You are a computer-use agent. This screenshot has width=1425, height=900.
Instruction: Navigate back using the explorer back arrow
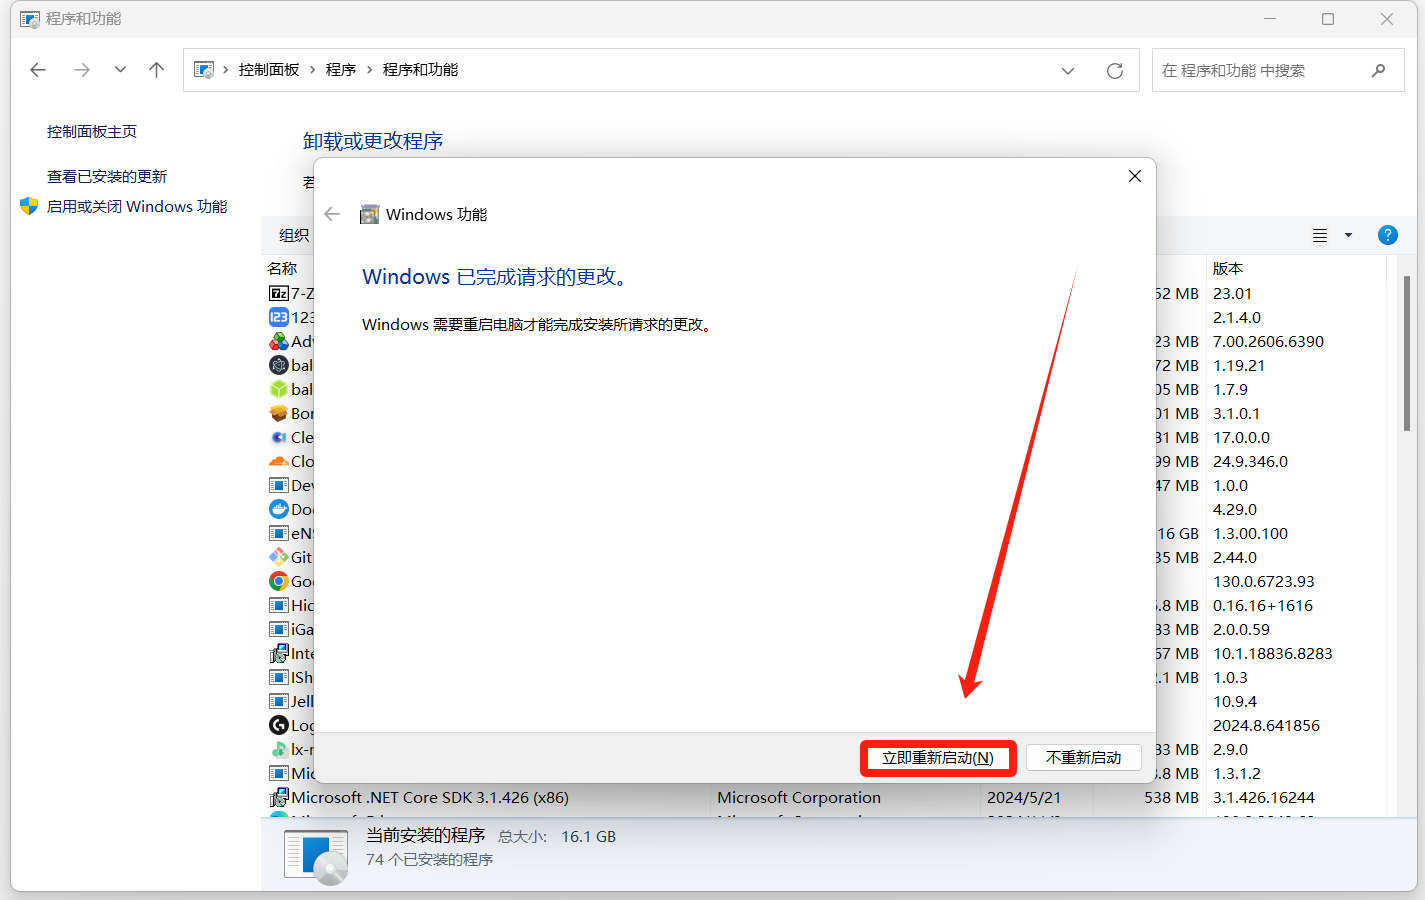pyautogui.click(x=38, y=70)
